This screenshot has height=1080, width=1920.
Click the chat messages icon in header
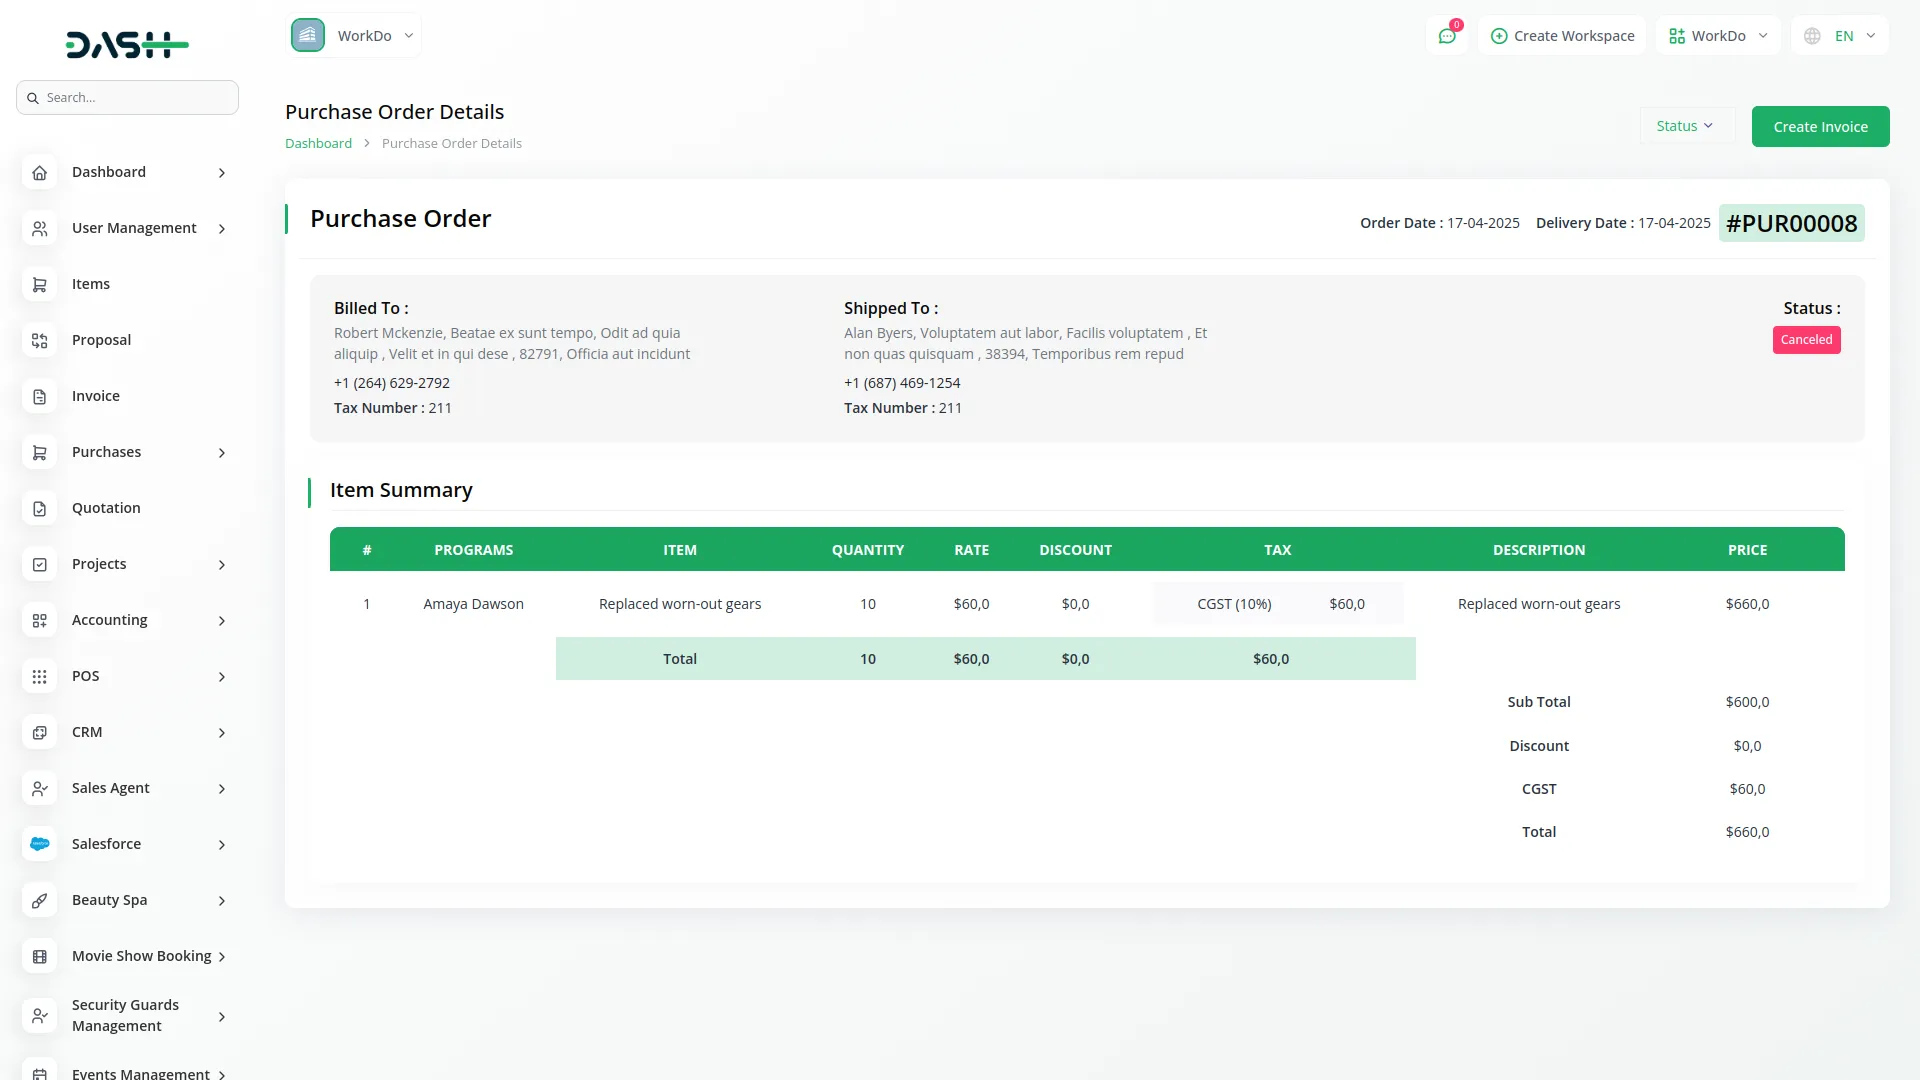click(x=1447, y=36)
